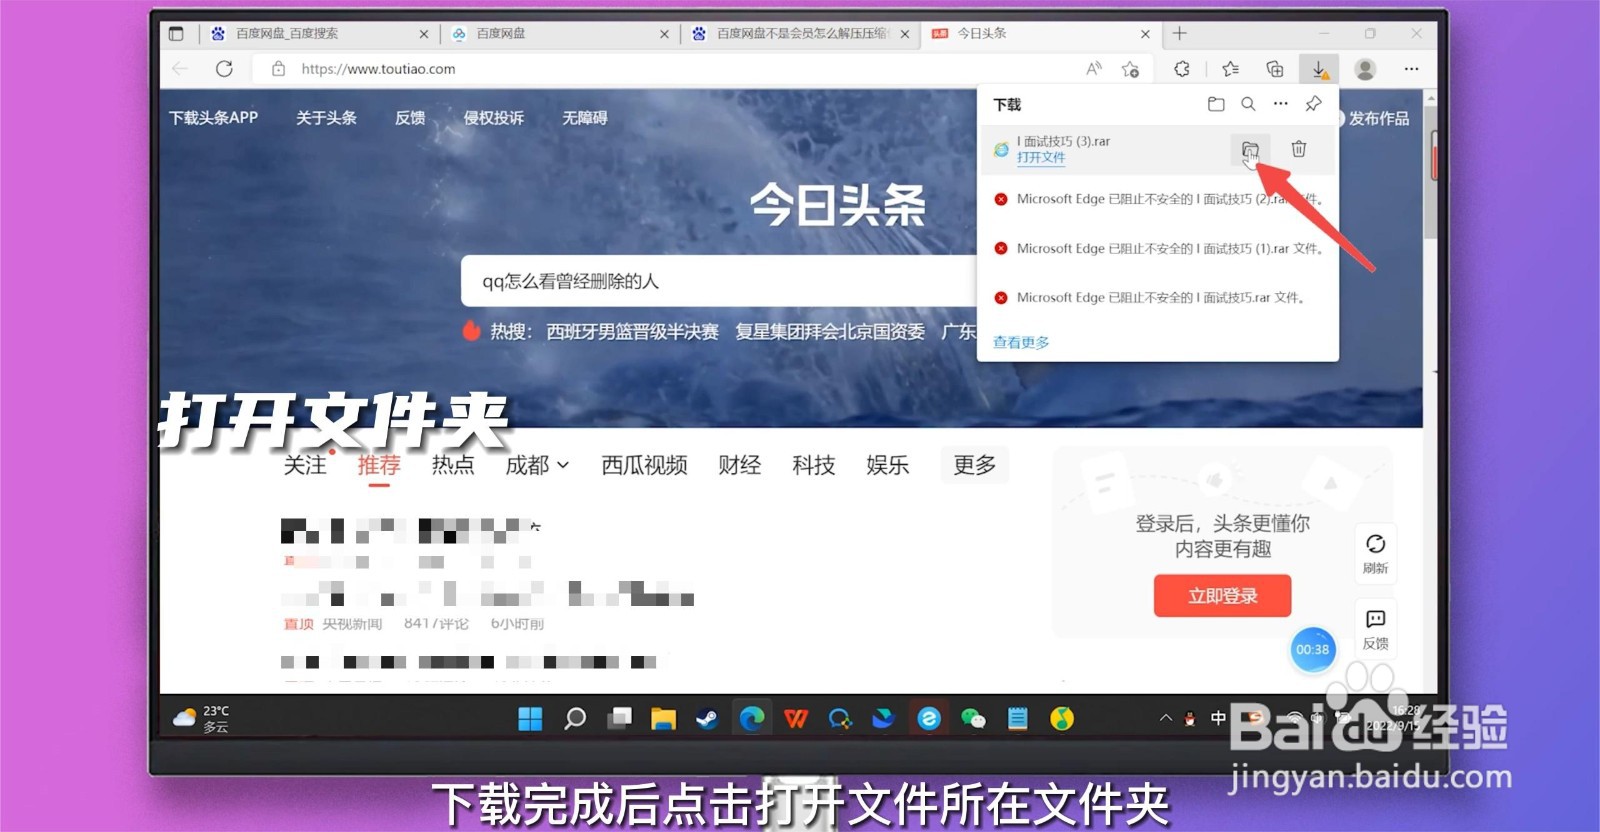Open the Collections icon

tap(1275, 69)
